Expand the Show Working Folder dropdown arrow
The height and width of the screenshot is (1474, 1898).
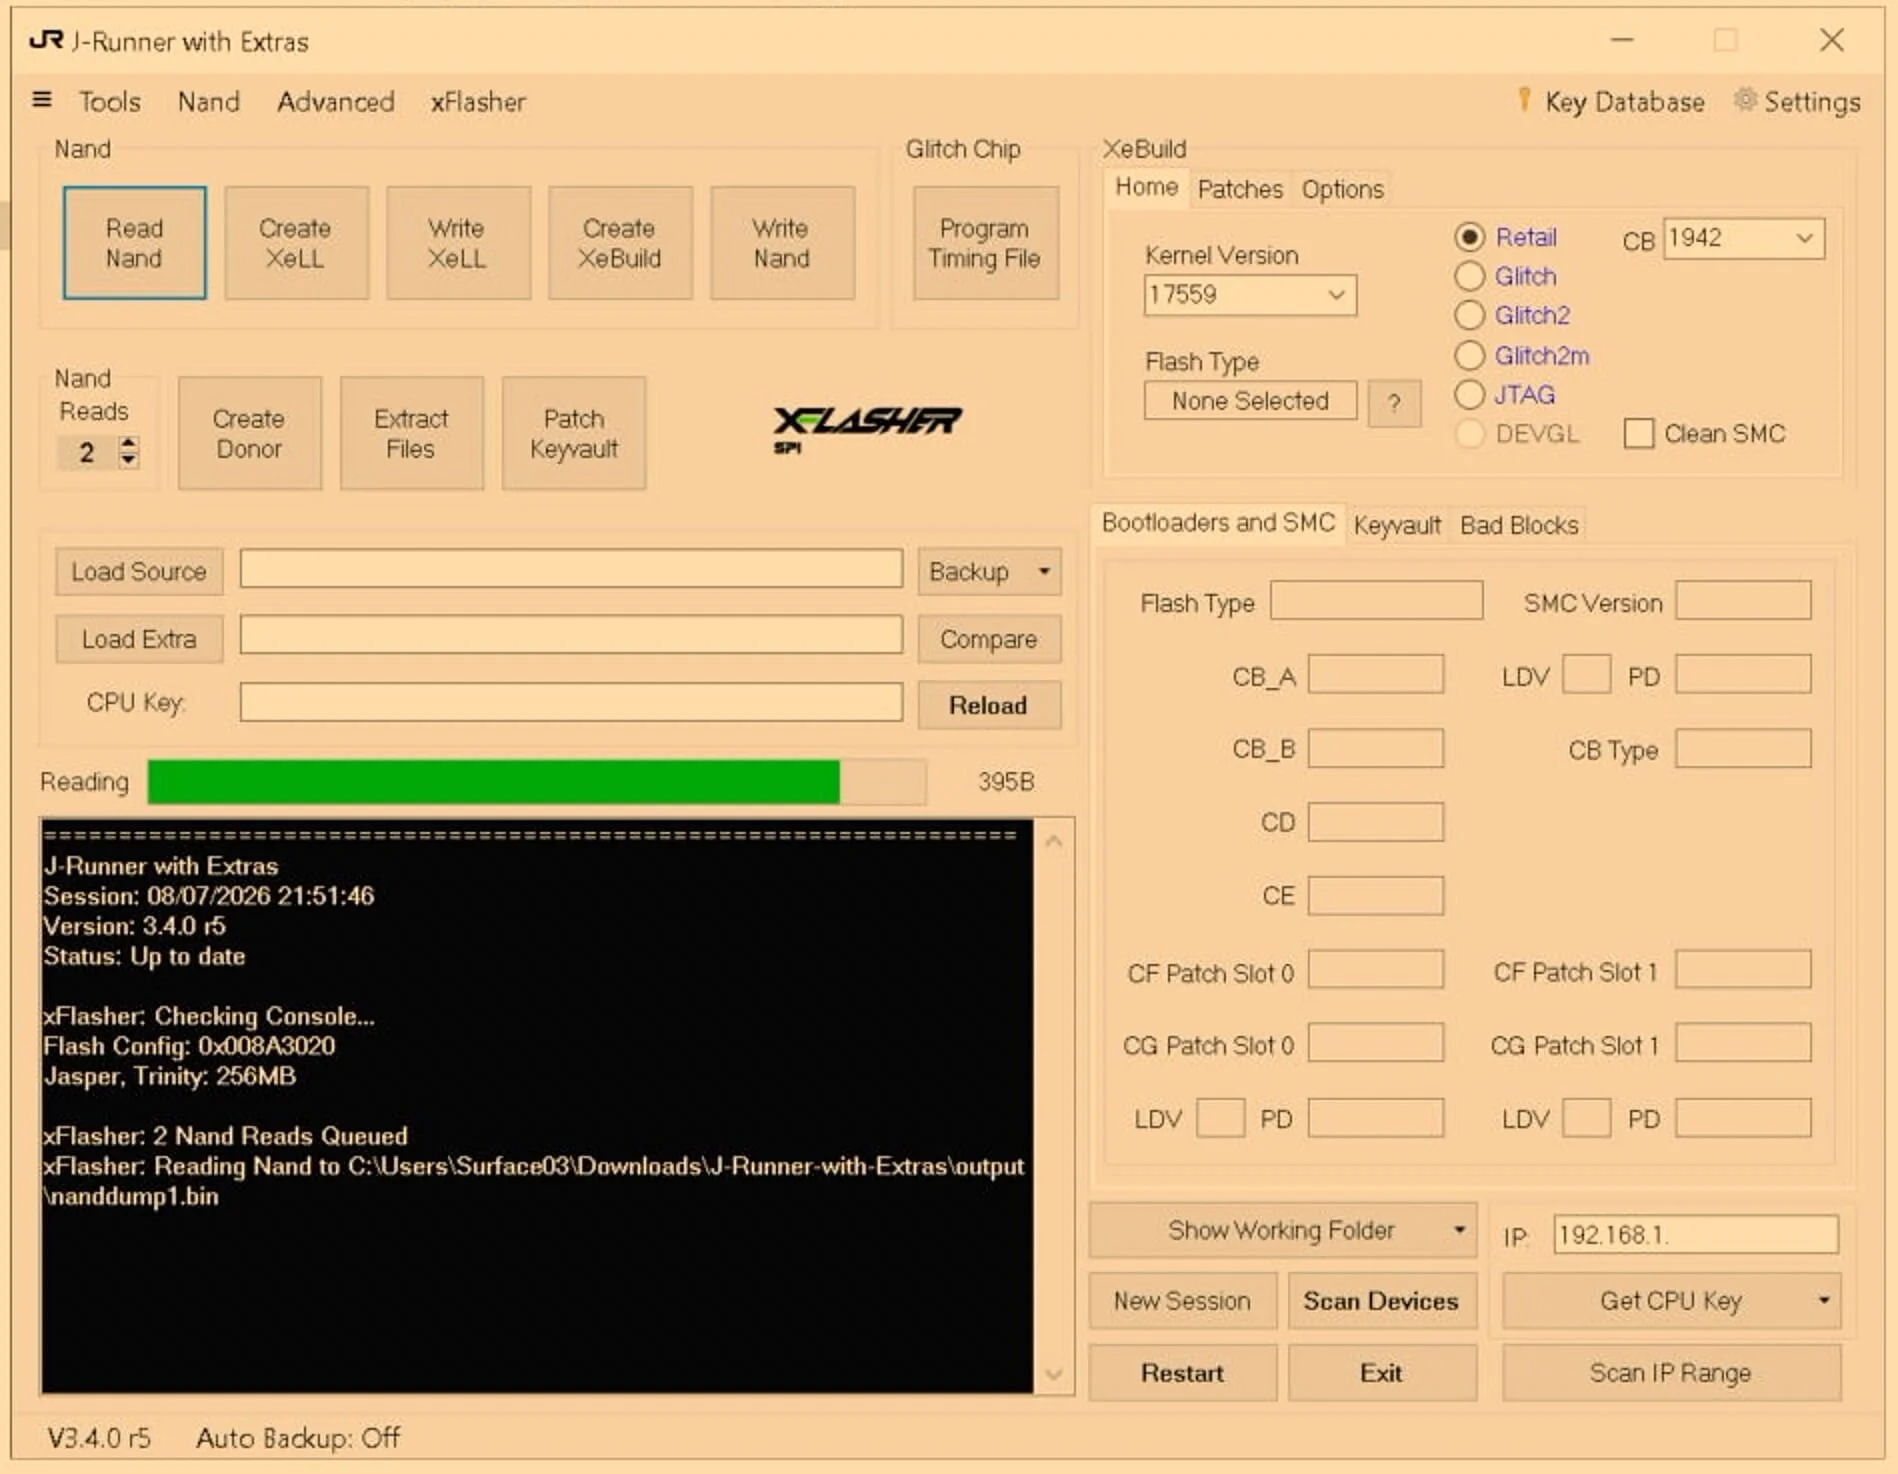pos(1459,1230)
